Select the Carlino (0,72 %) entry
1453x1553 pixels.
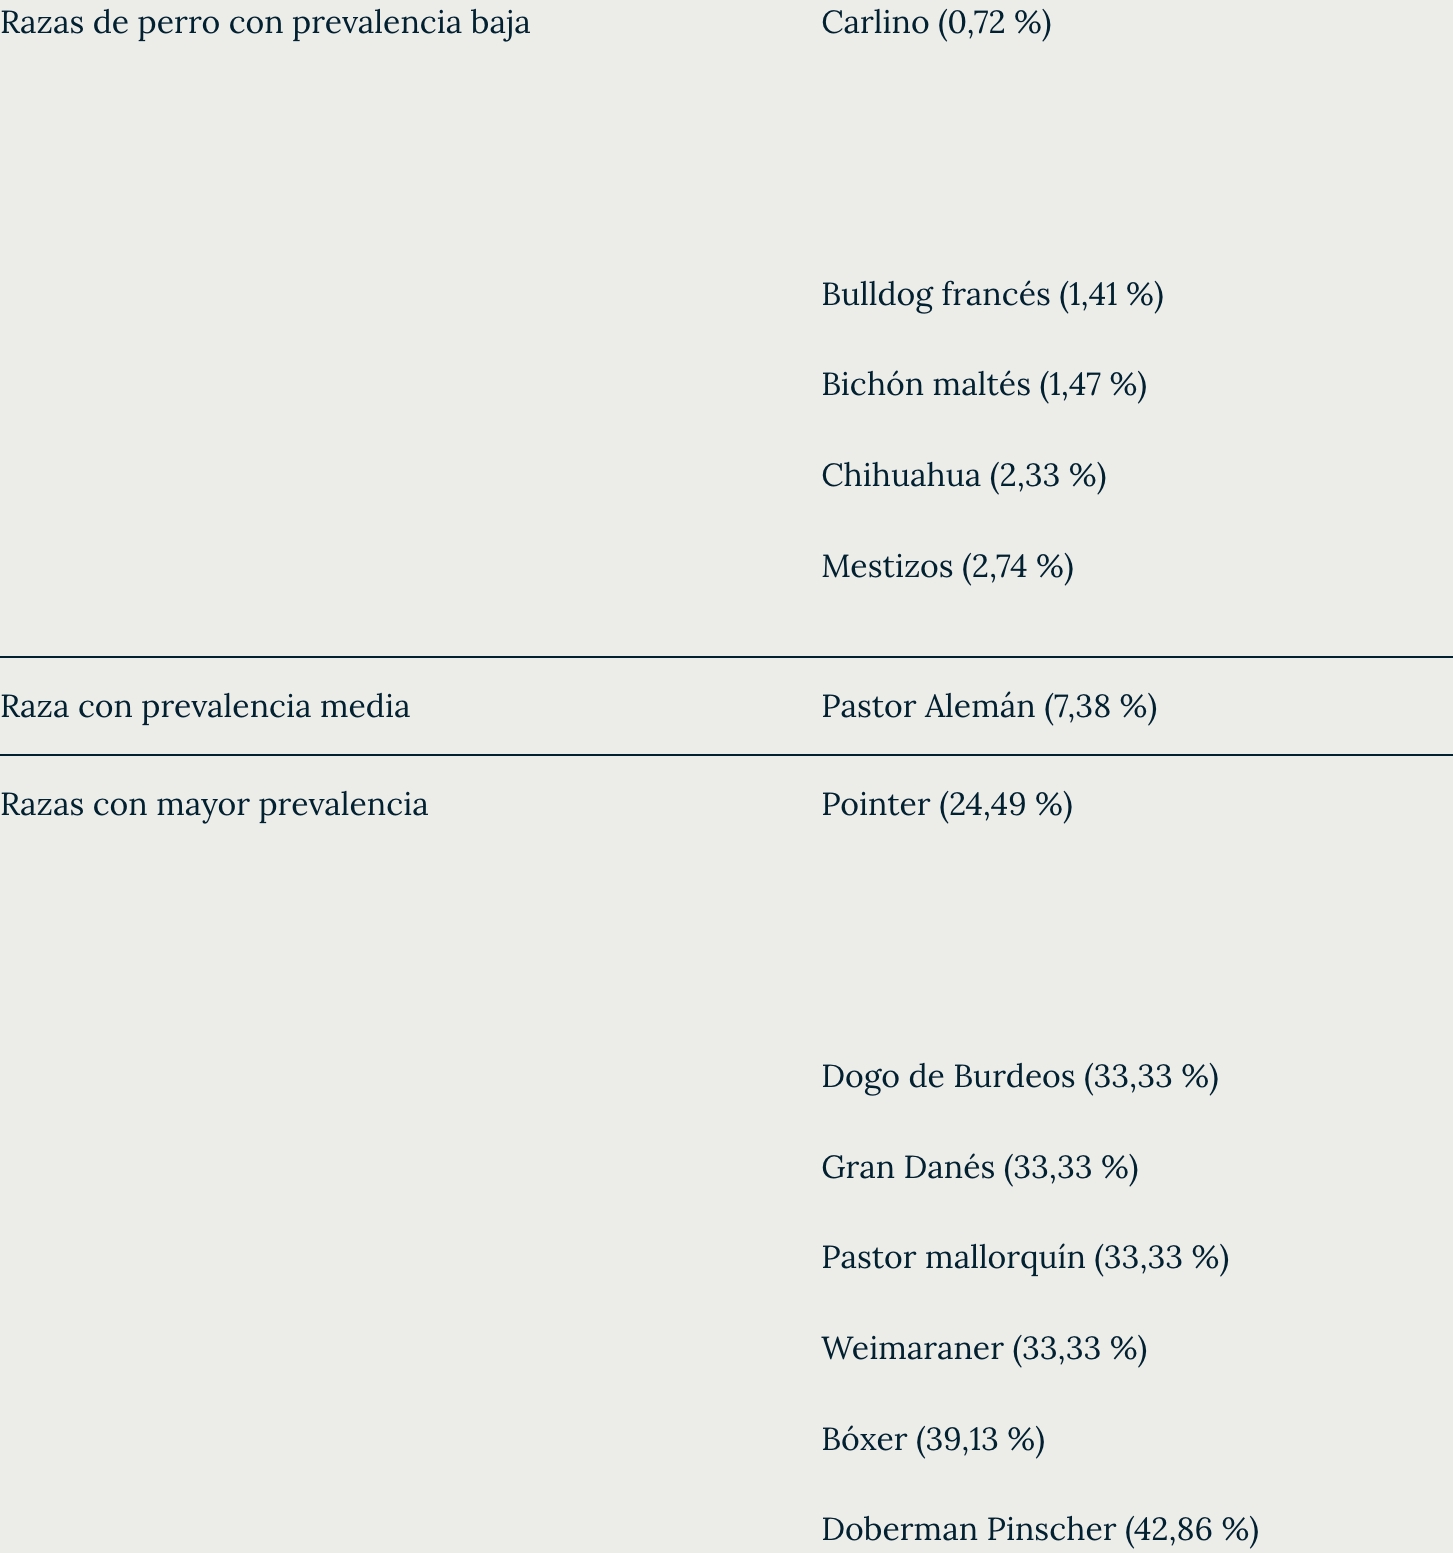[x=936, y=22]
